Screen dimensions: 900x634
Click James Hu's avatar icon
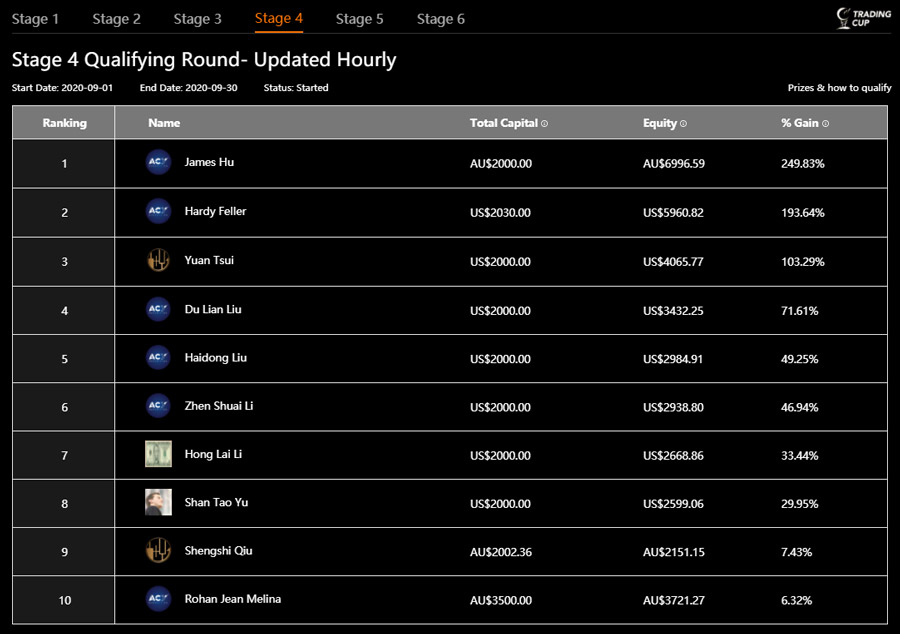158,163
